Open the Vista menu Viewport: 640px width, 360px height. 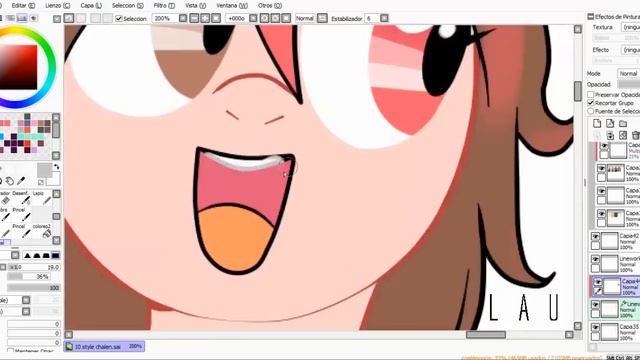[196, 6]
